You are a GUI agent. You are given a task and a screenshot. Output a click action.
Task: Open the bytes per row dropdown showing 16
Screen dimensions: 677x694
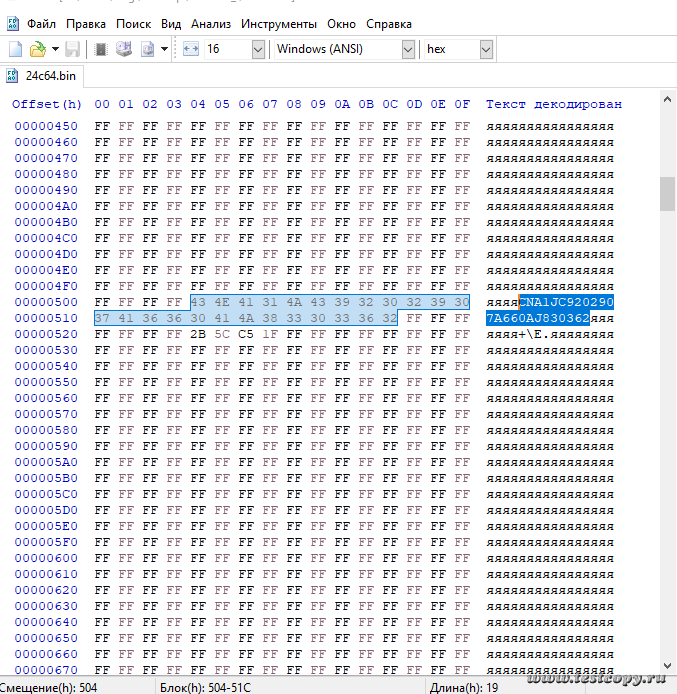click(x=258, y=49)
